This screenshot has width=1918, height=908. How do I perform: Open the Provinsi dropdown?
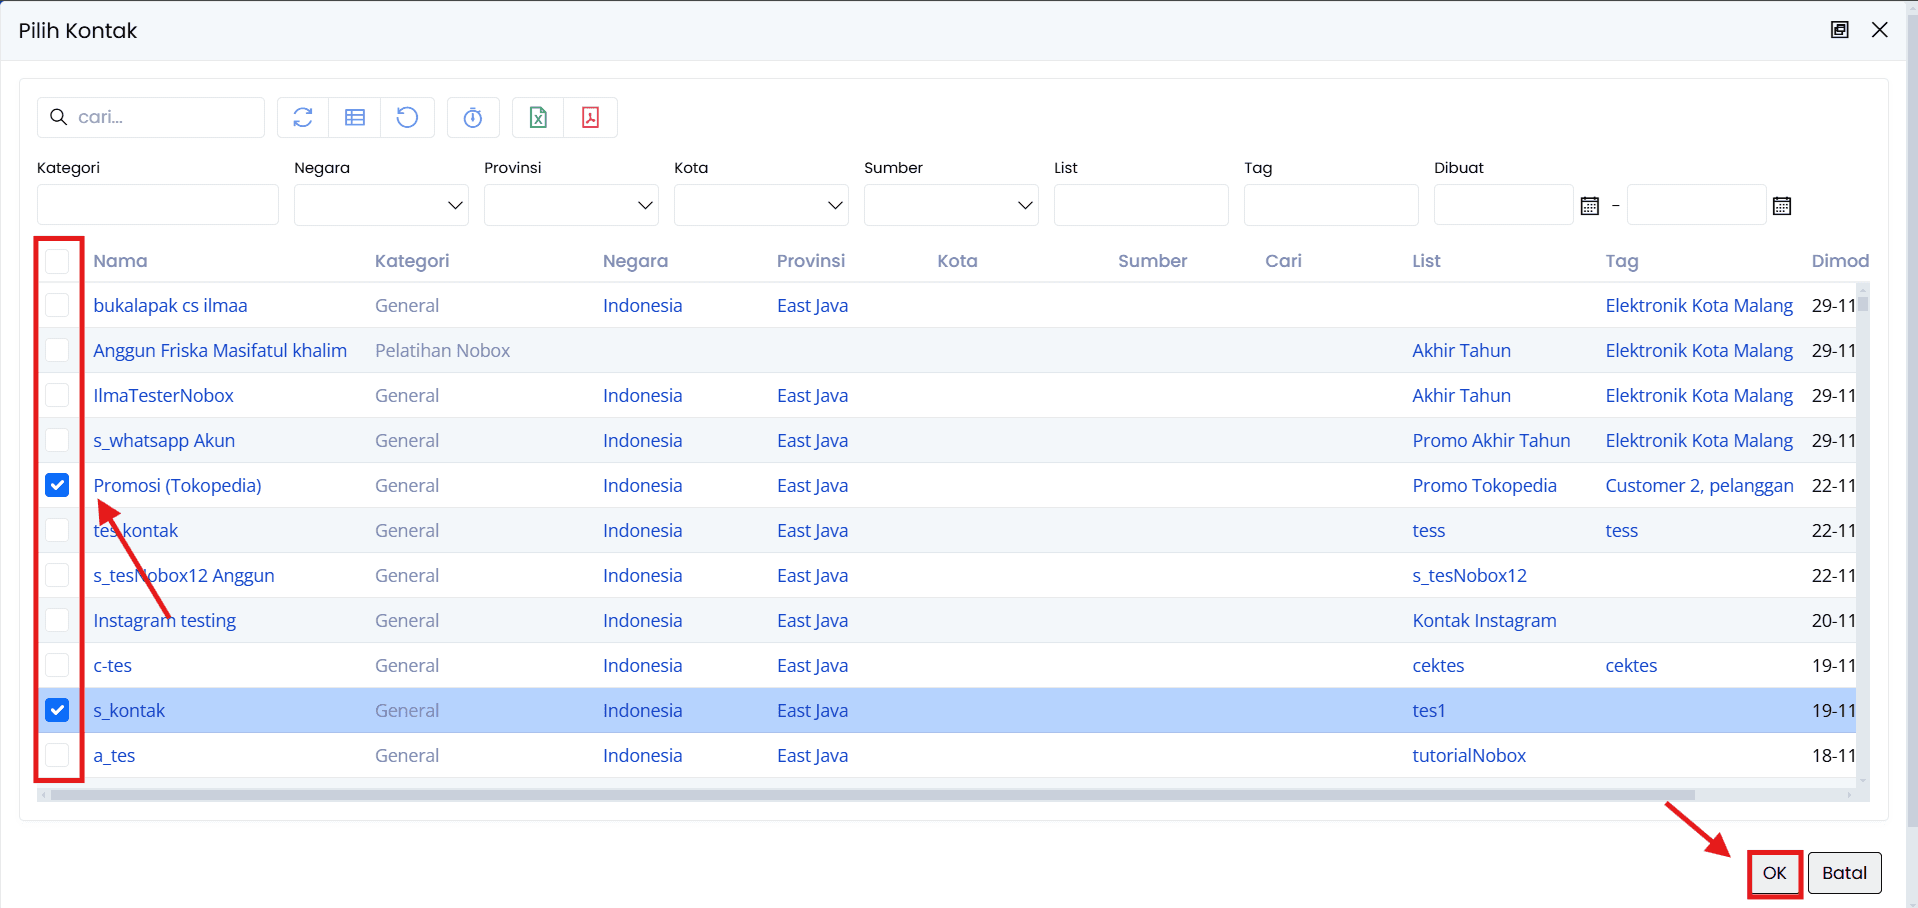click(643, 205)
